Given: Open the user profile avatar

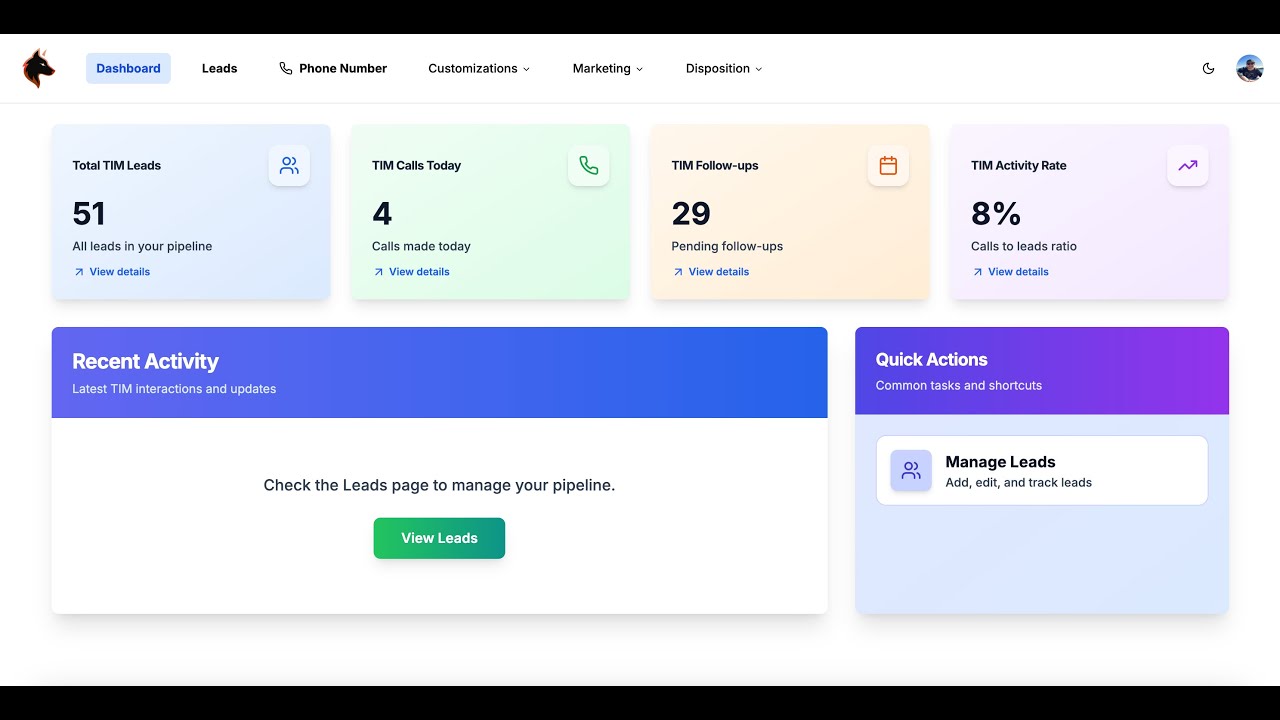Looking at the screenshot, I should pos(1249,68).
